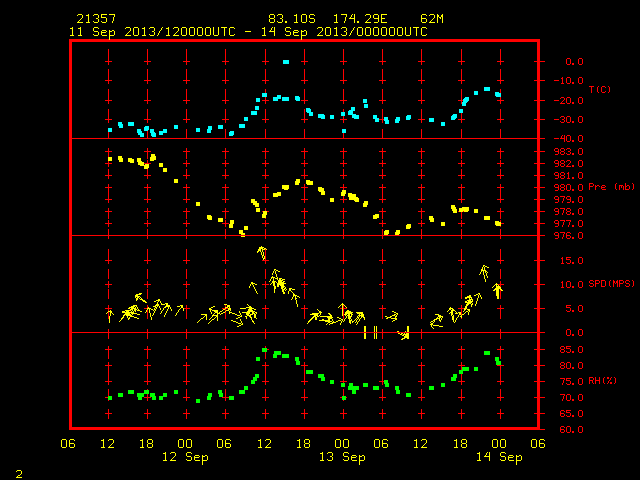
Task: Click the 60.0 humidity tick label
Action: coord(571,430)
